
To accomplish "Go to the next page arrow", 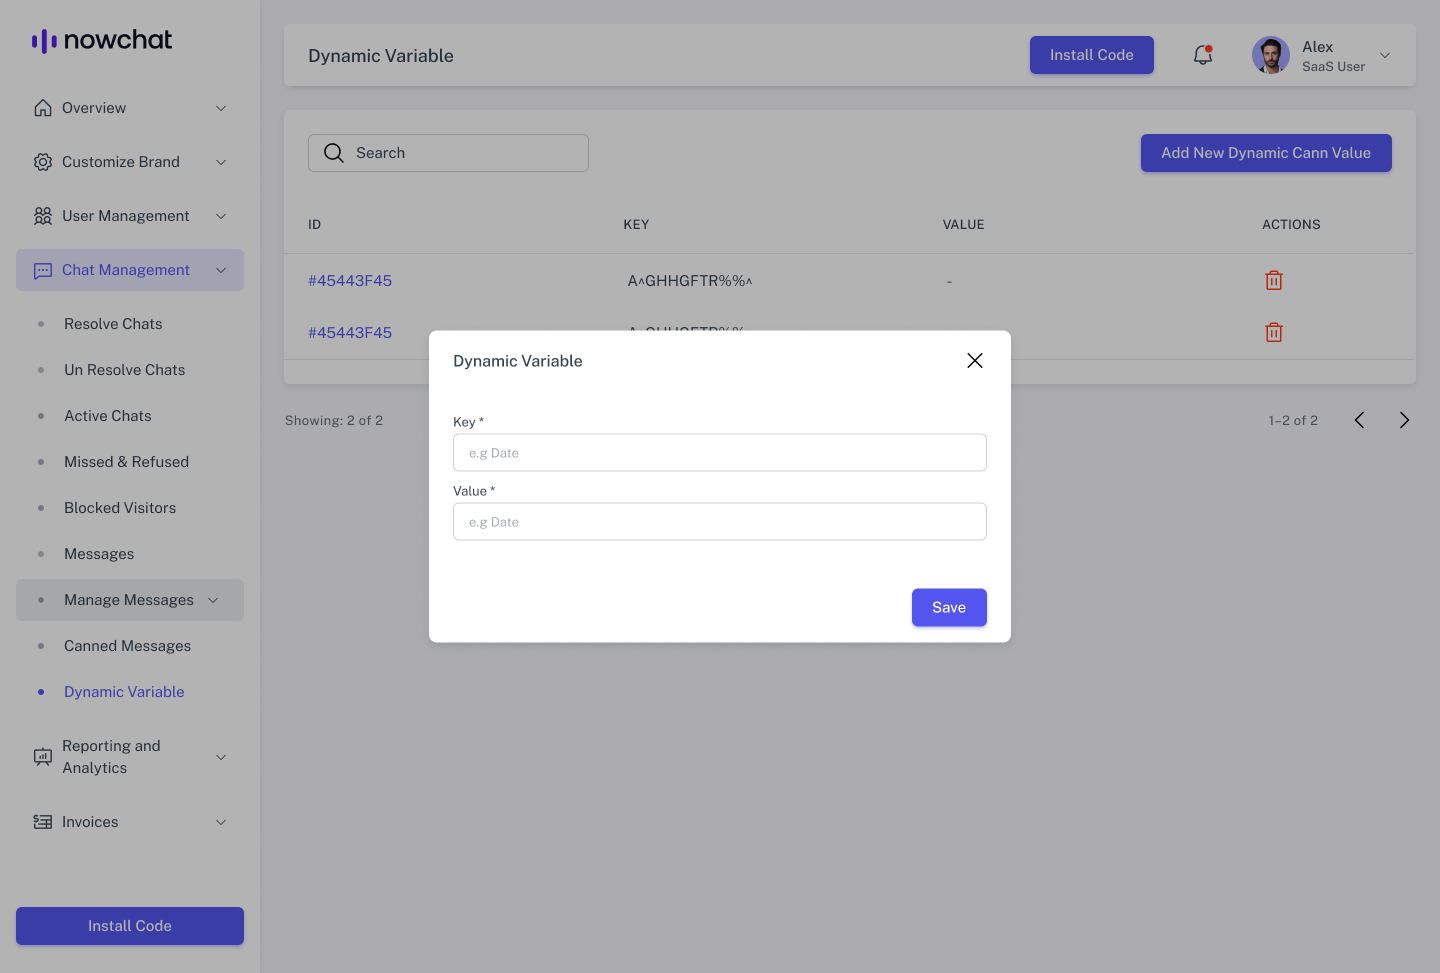I will pyautogui.click(x=1404, y=420).
